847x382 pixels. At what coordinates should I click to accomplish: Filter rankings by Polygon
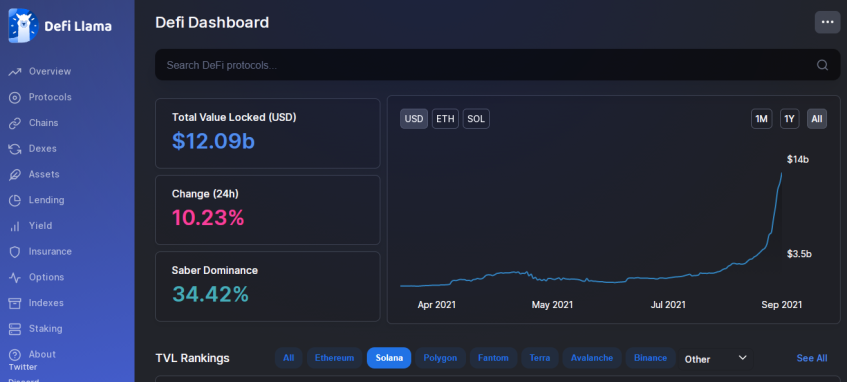pyautogui.click(x=440, y=358)
